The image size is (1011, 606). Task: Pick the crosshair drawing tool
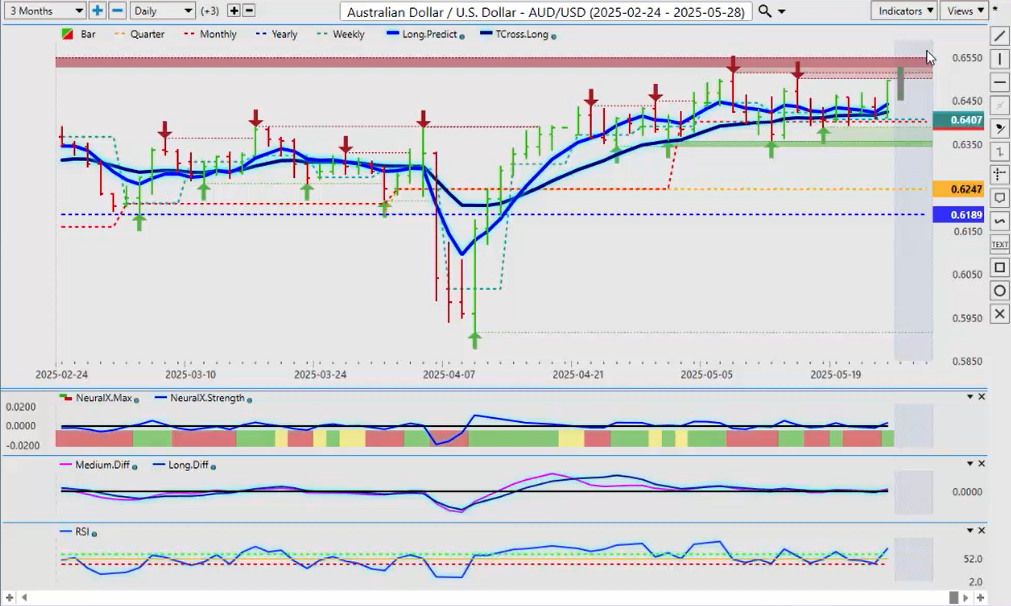[999, 175]
